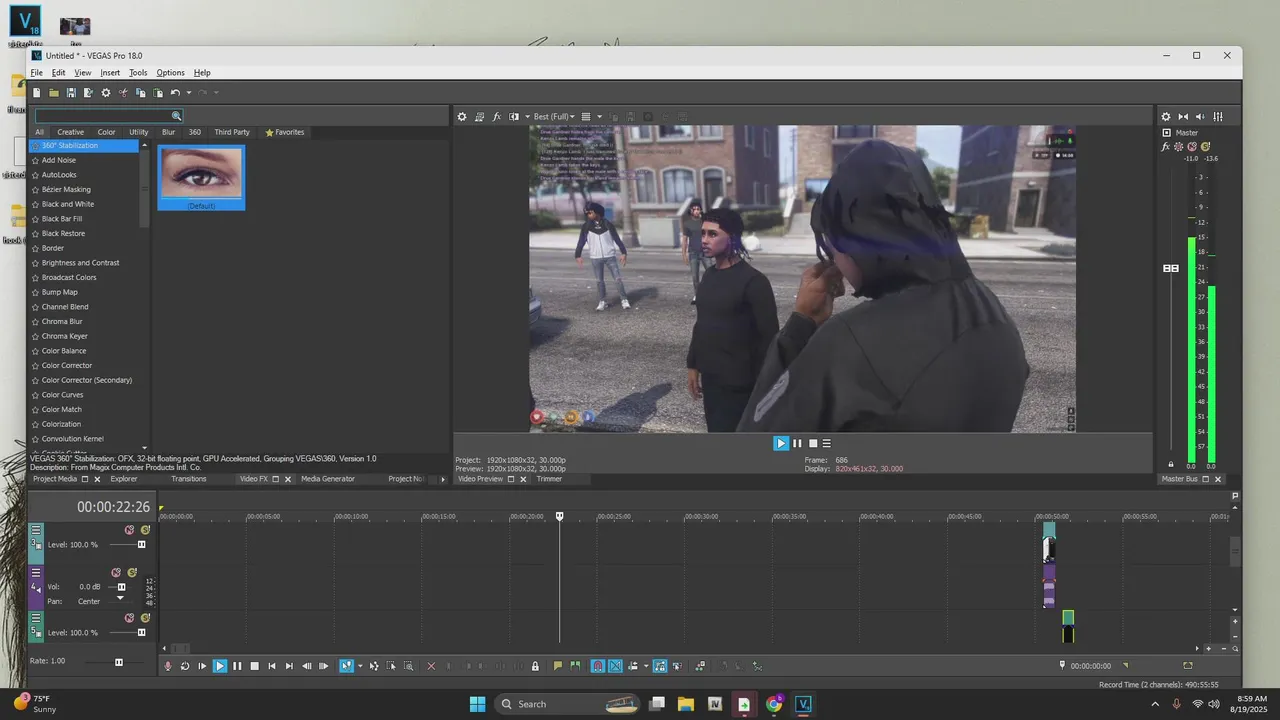Click the Insert Marker icon
Viewport: 1280px width, 720px height.
click(x=558, y=666)
